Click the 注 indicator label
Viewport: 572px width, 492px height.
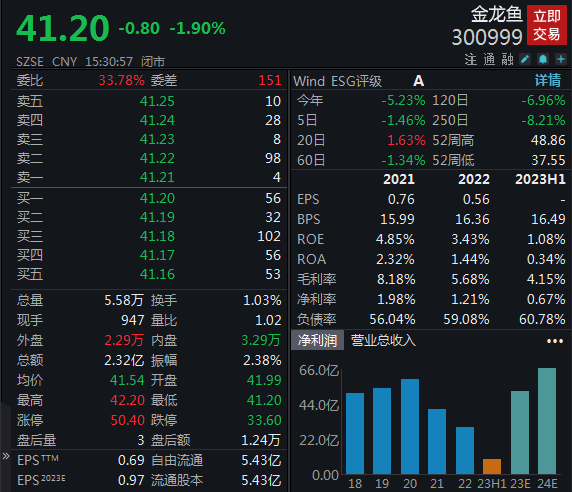tap(471, 59)
